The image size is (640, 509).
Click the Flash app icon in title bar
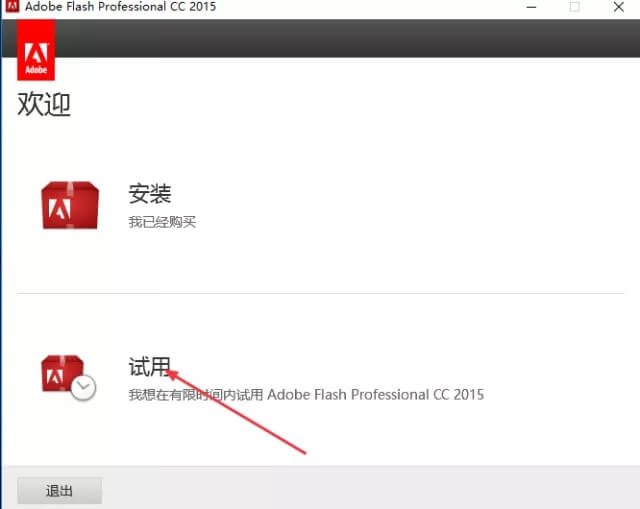tap(12, 6)
